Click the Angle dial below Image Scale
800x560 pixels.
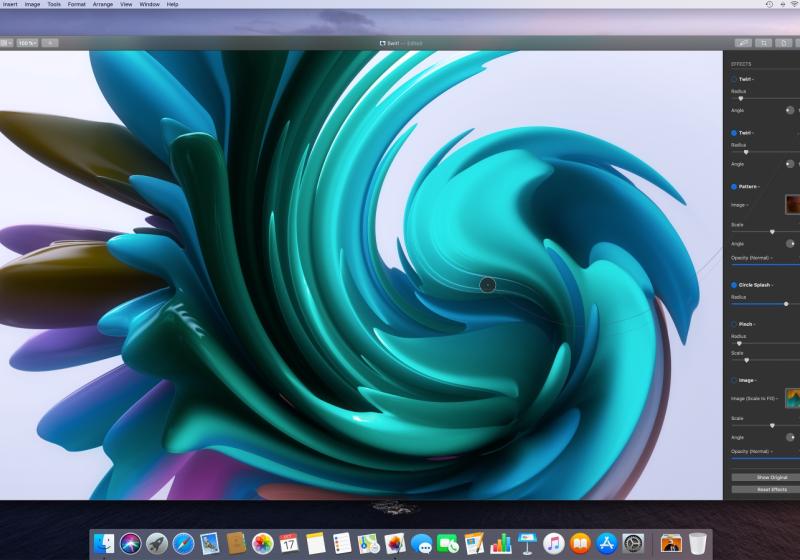790,437
